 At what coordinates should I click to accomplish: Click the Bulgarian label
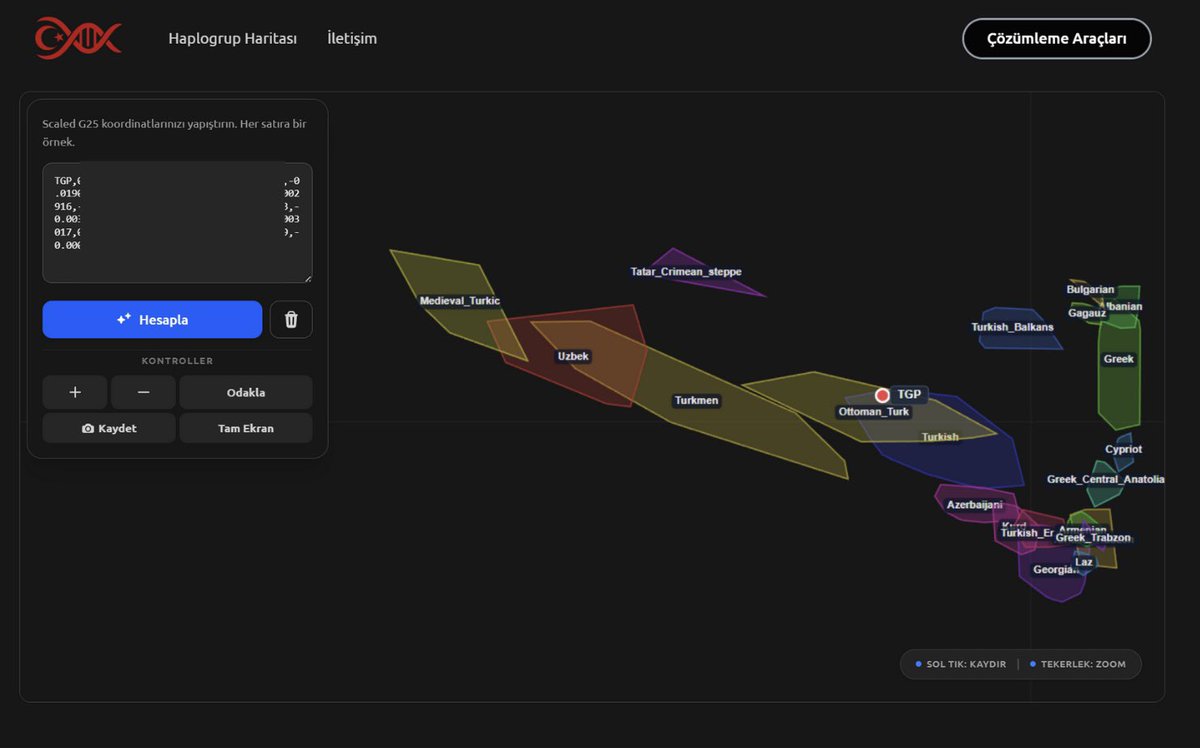1090,290
